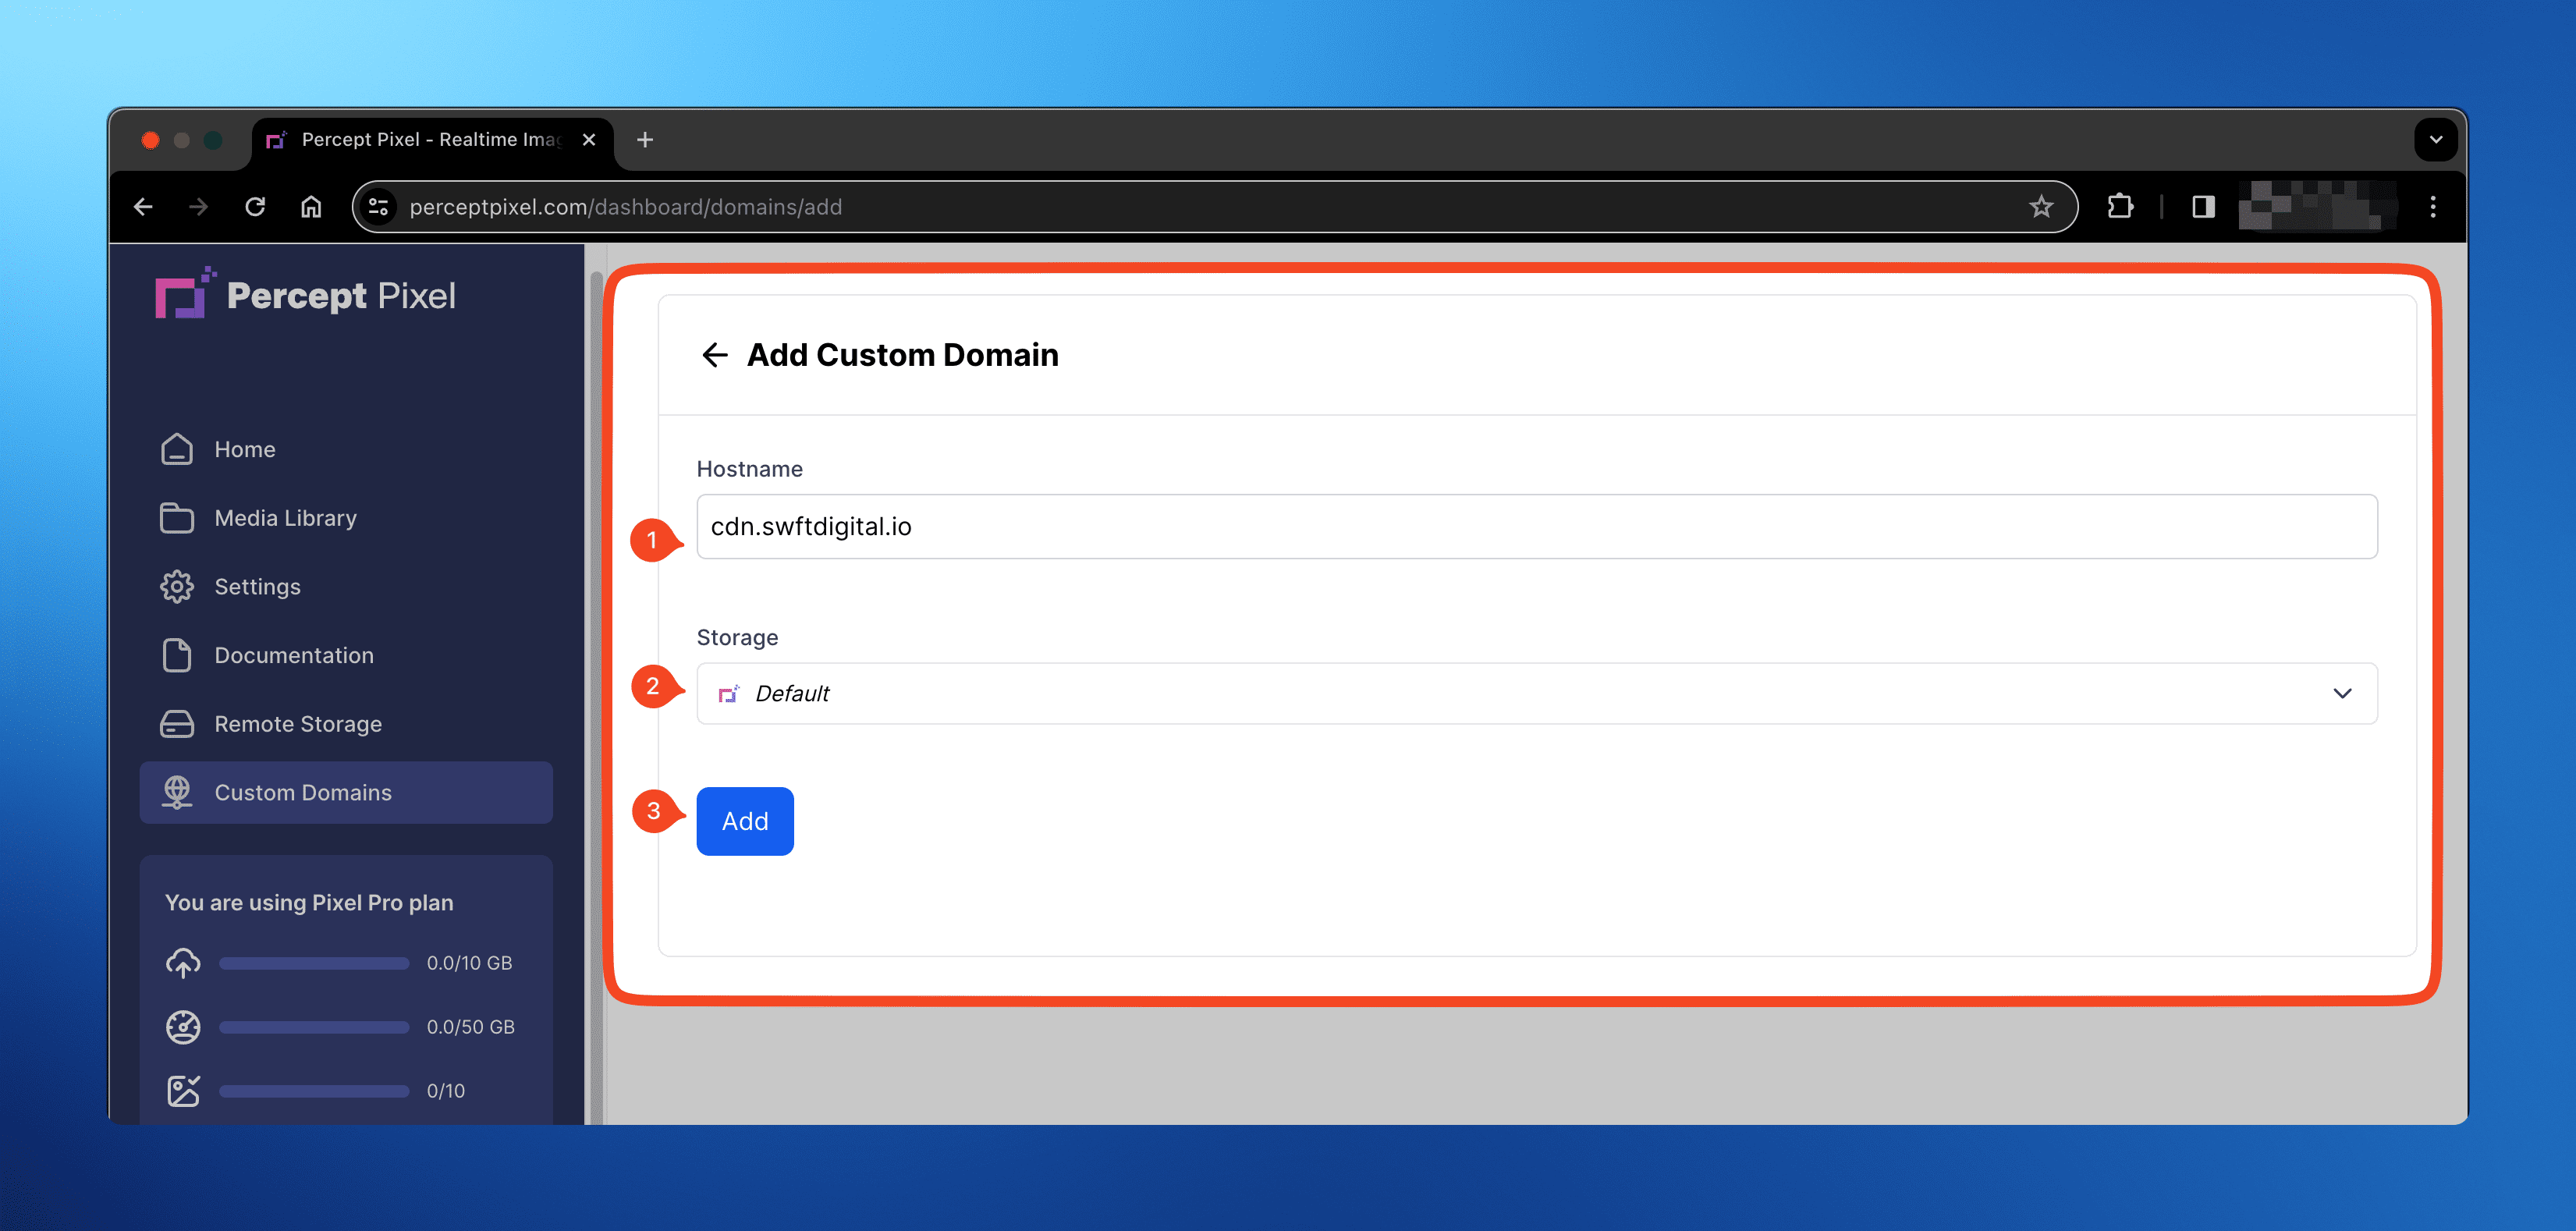Click the browser extensions icon
This screenshot has width=2576, height=1231.
tap(2123, 205)
